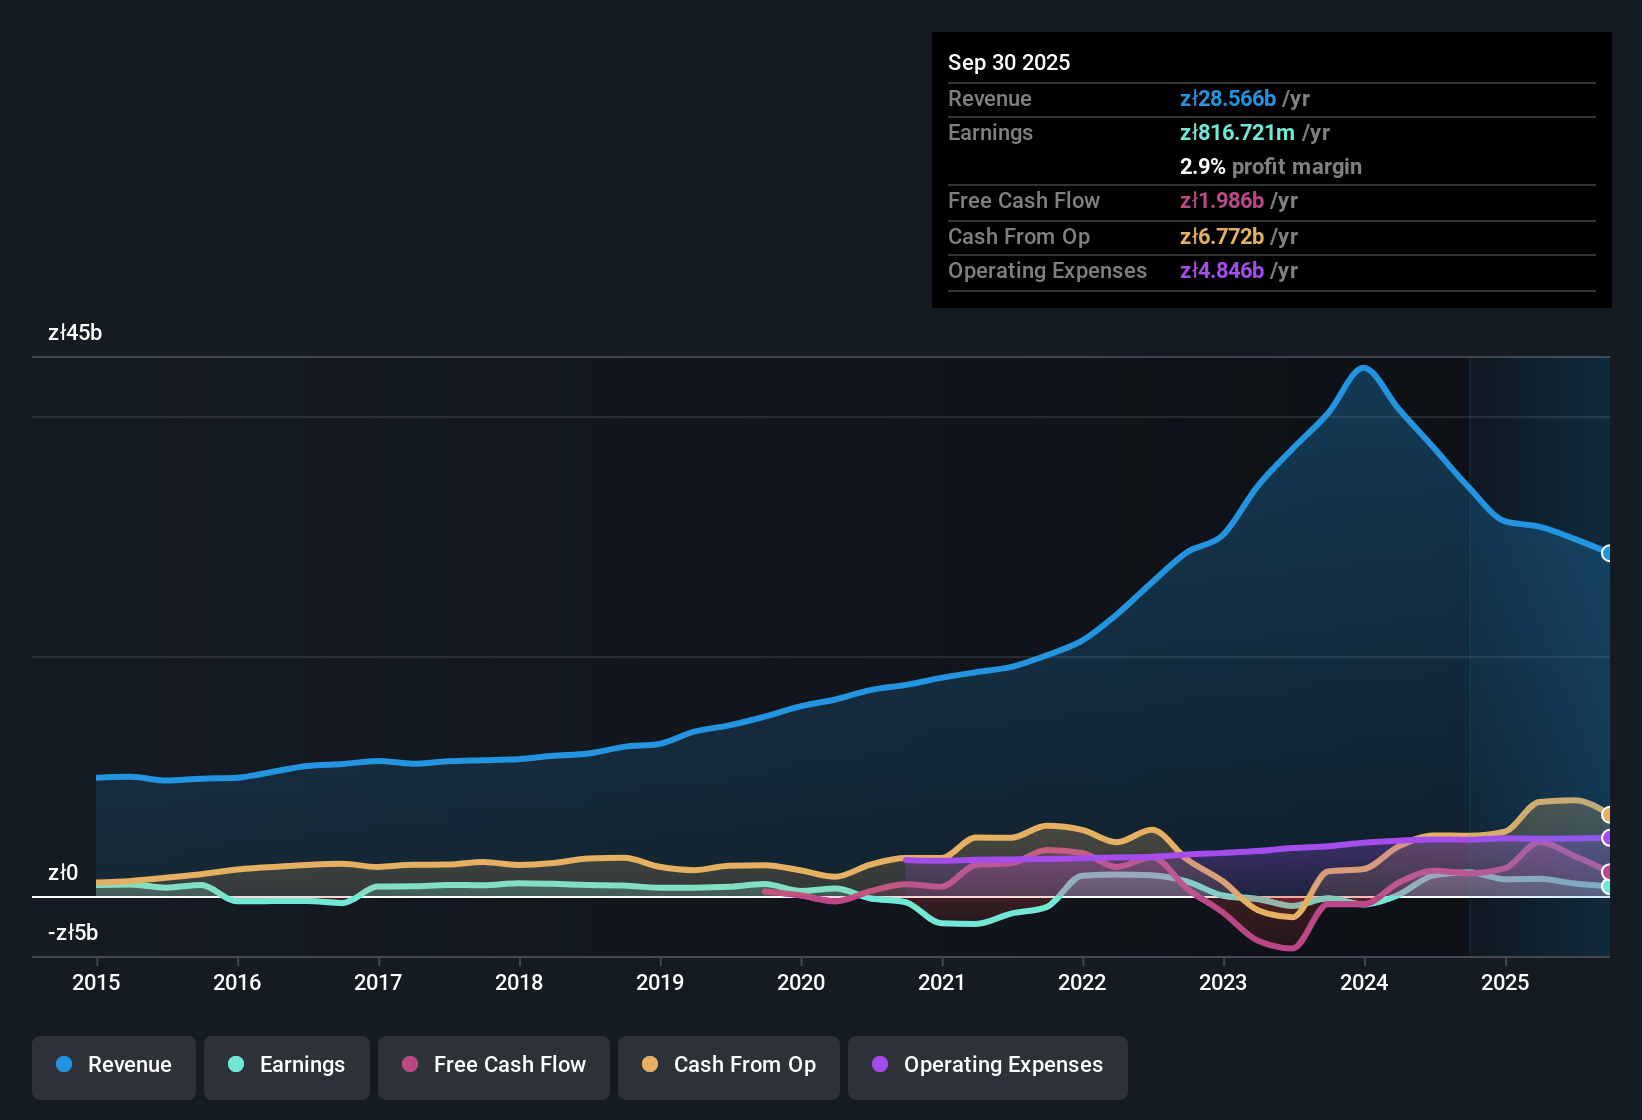Toggle the Earnings series off

pyautogui.click(x=287, y=1065)
